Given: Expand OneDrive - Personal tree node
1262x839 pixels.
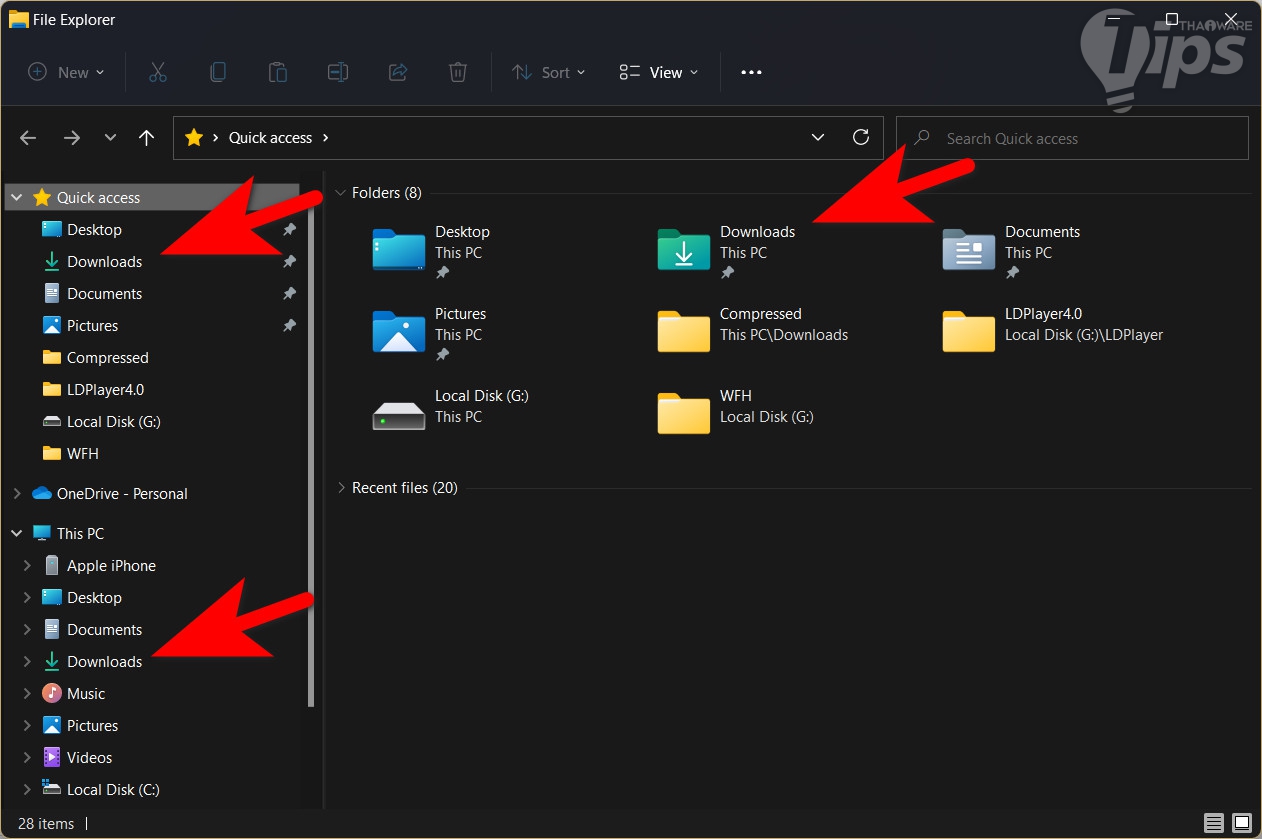Looking at the screenshot, I should click(17, 494).
